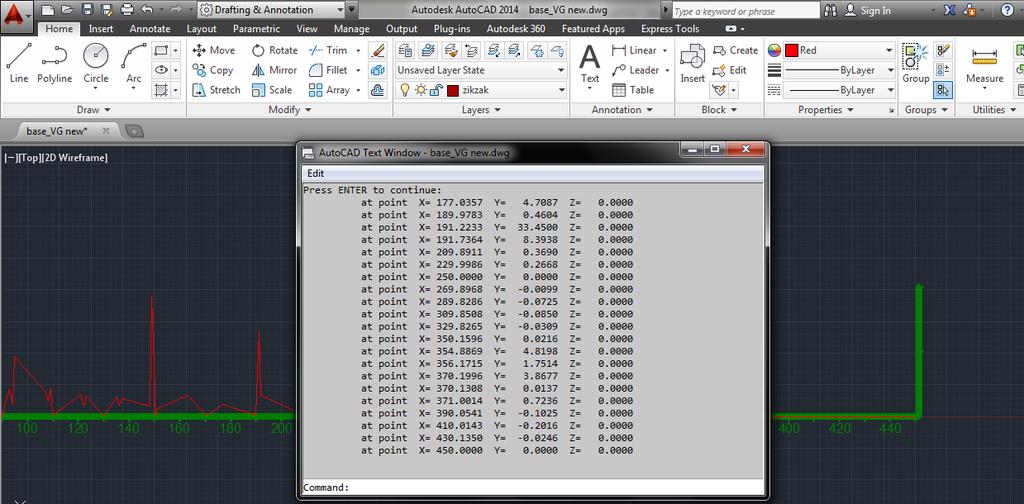Select the Circle tool

[96, 64]
